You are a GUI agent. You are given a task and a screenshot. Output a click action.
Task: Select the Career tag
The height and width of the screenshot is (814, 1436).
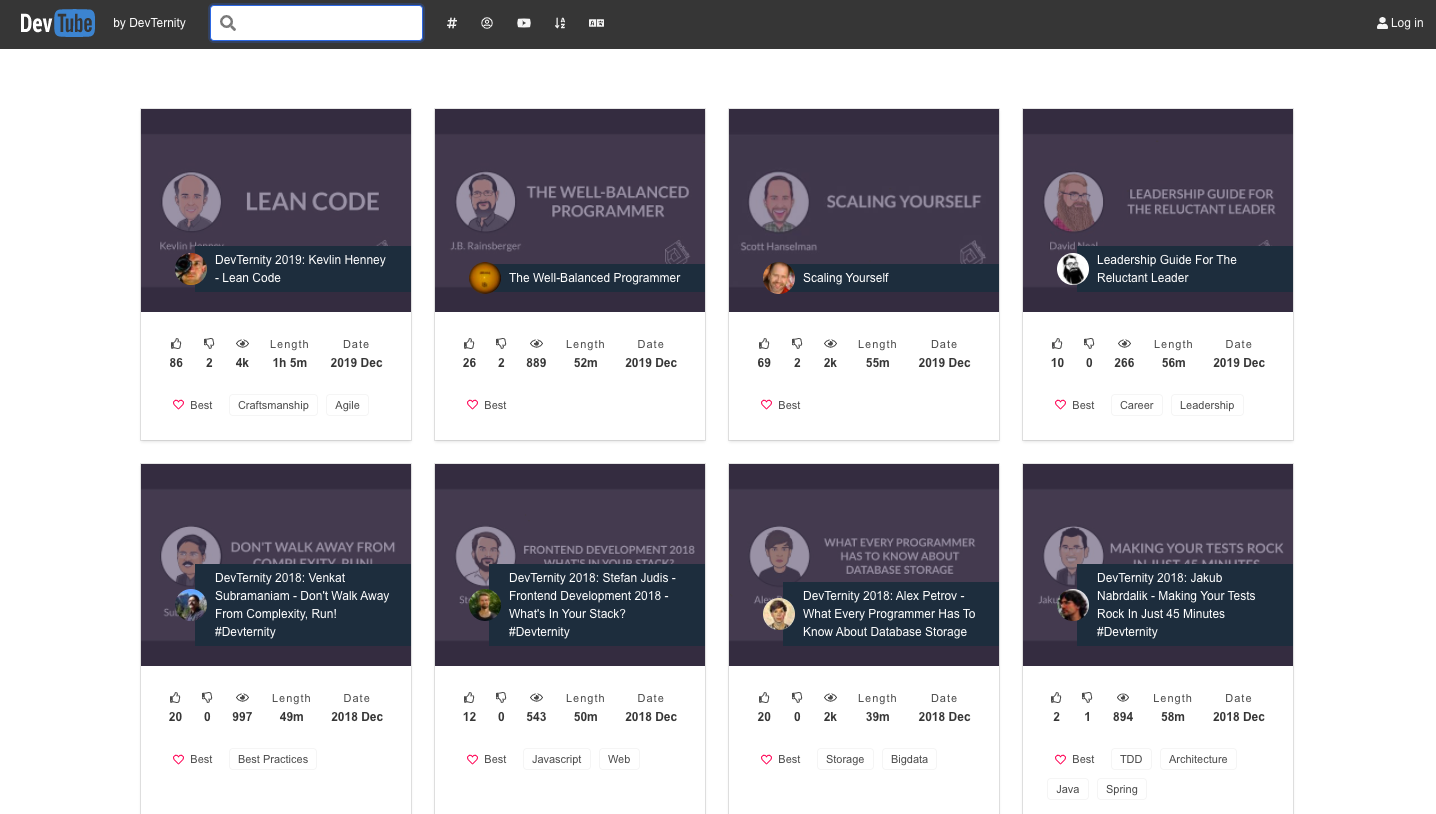[1136, 405]
